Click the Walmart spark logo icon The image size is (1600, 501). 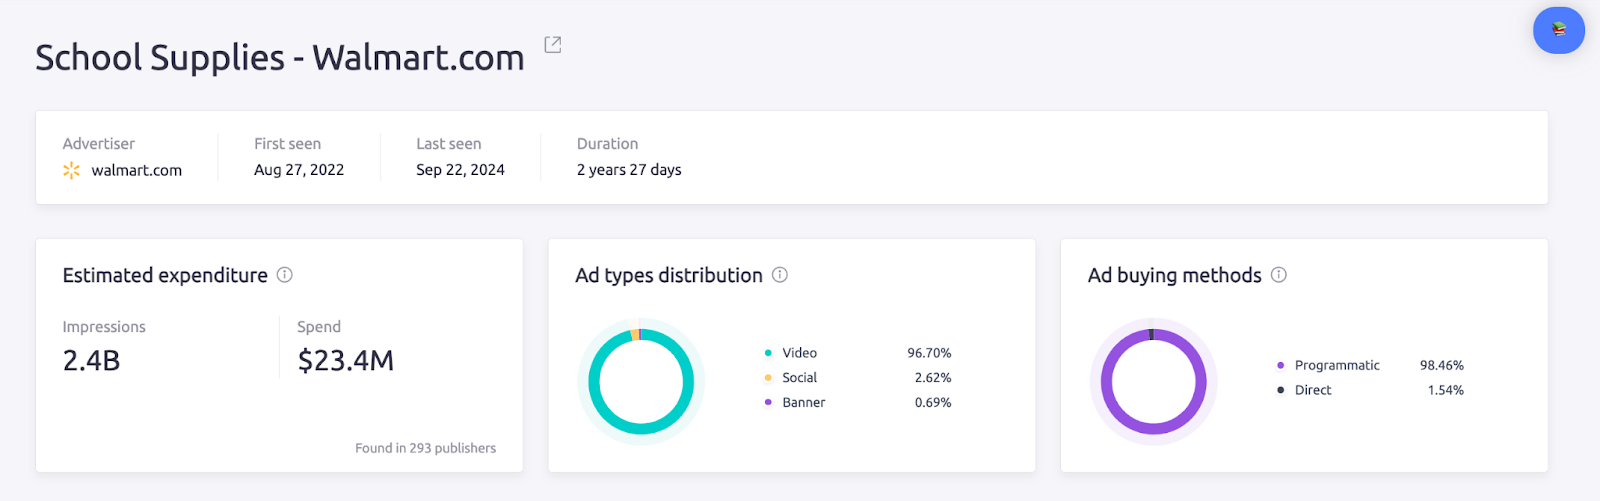pyautogui.click(x=71, y=170)
